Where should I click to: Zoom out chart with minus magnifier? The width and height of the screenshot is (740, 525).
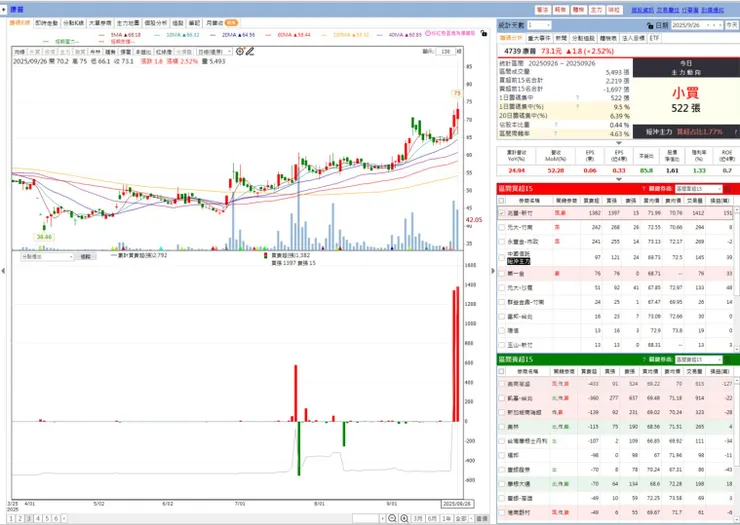(x=392, y=518)
